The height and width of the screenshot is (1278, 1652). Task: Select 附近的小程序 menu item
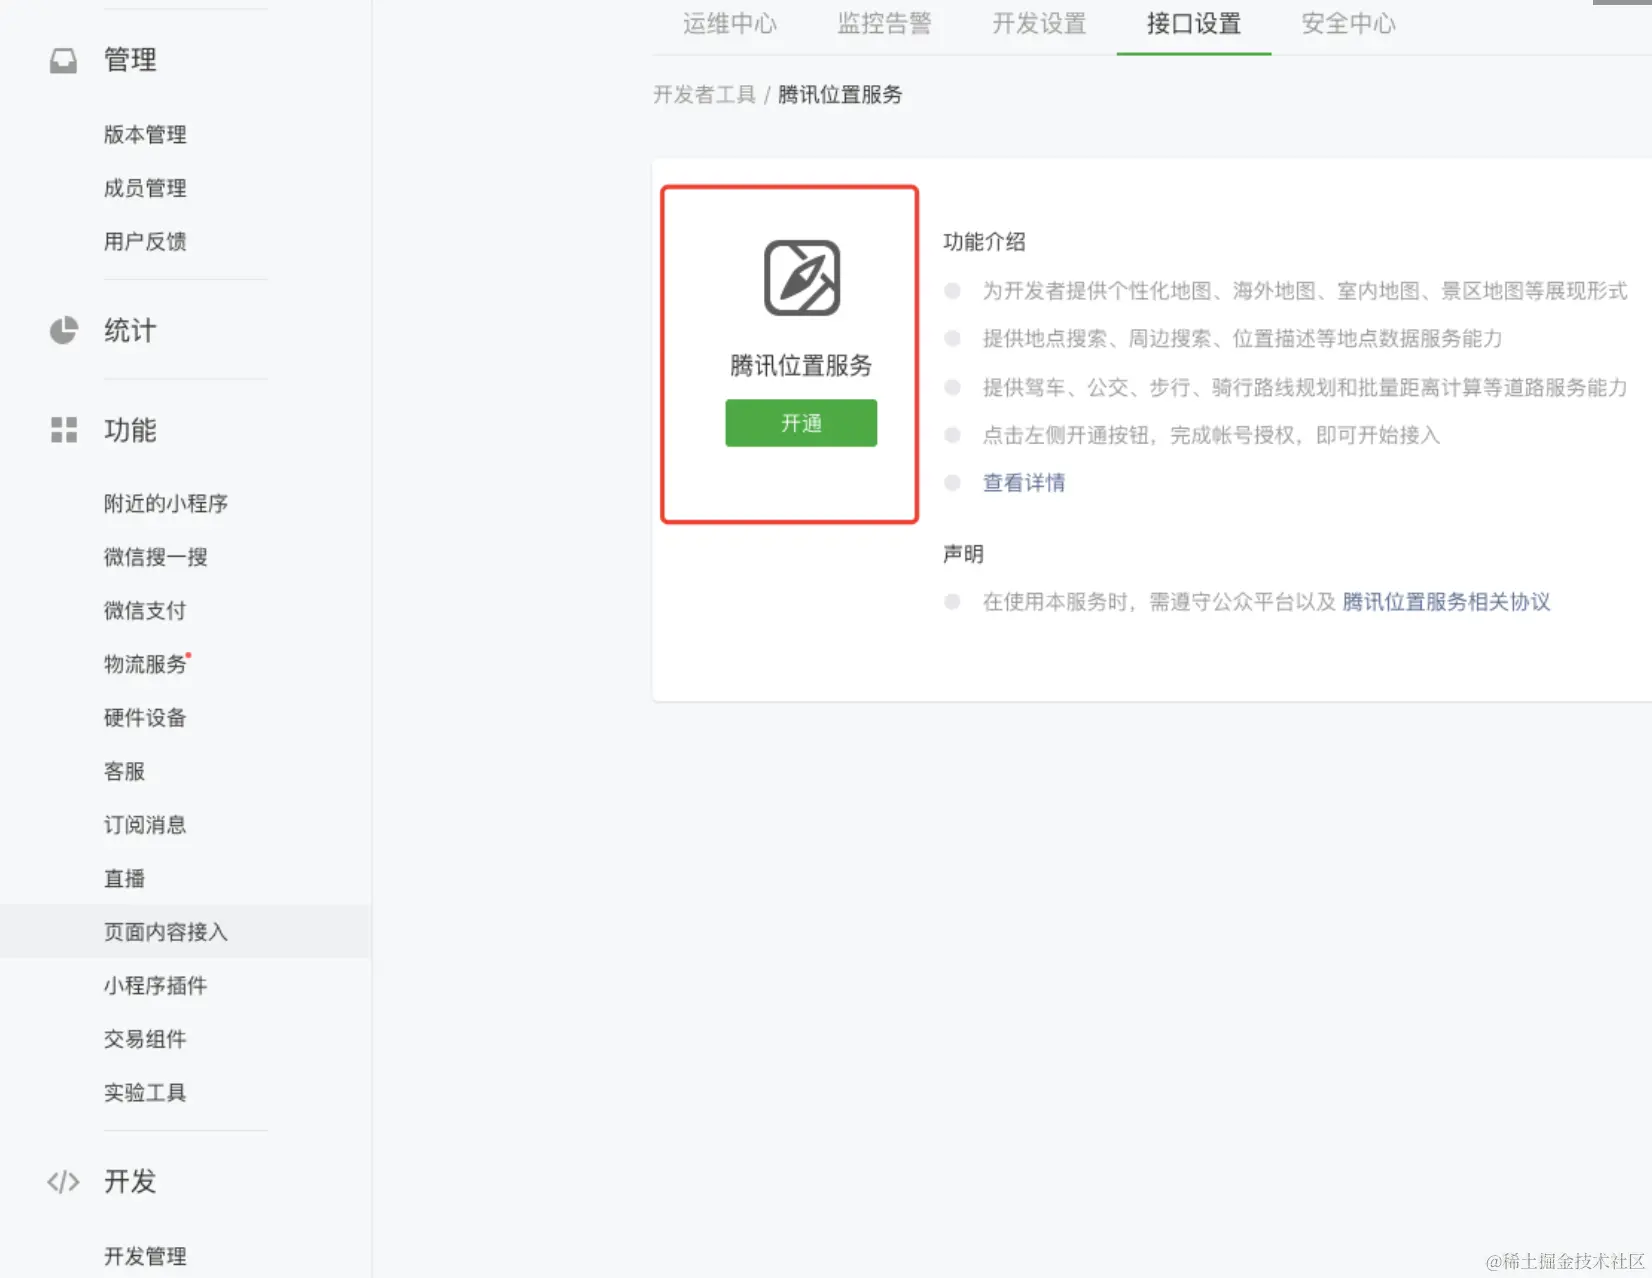[x=166, y=504]
